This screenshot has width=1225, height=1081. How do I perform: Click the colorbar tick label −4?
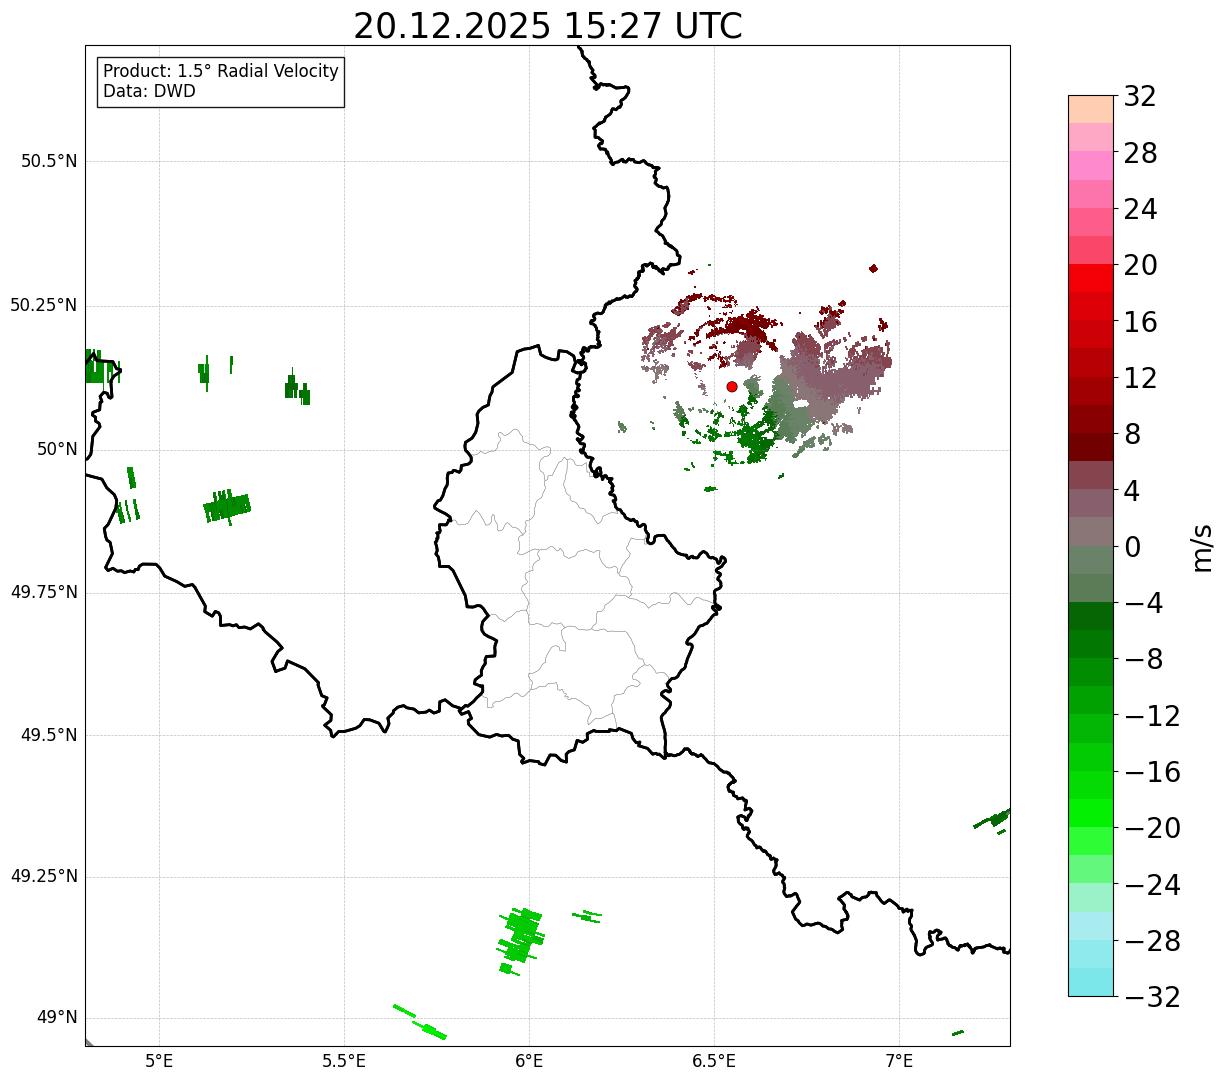click(1143, 604)
